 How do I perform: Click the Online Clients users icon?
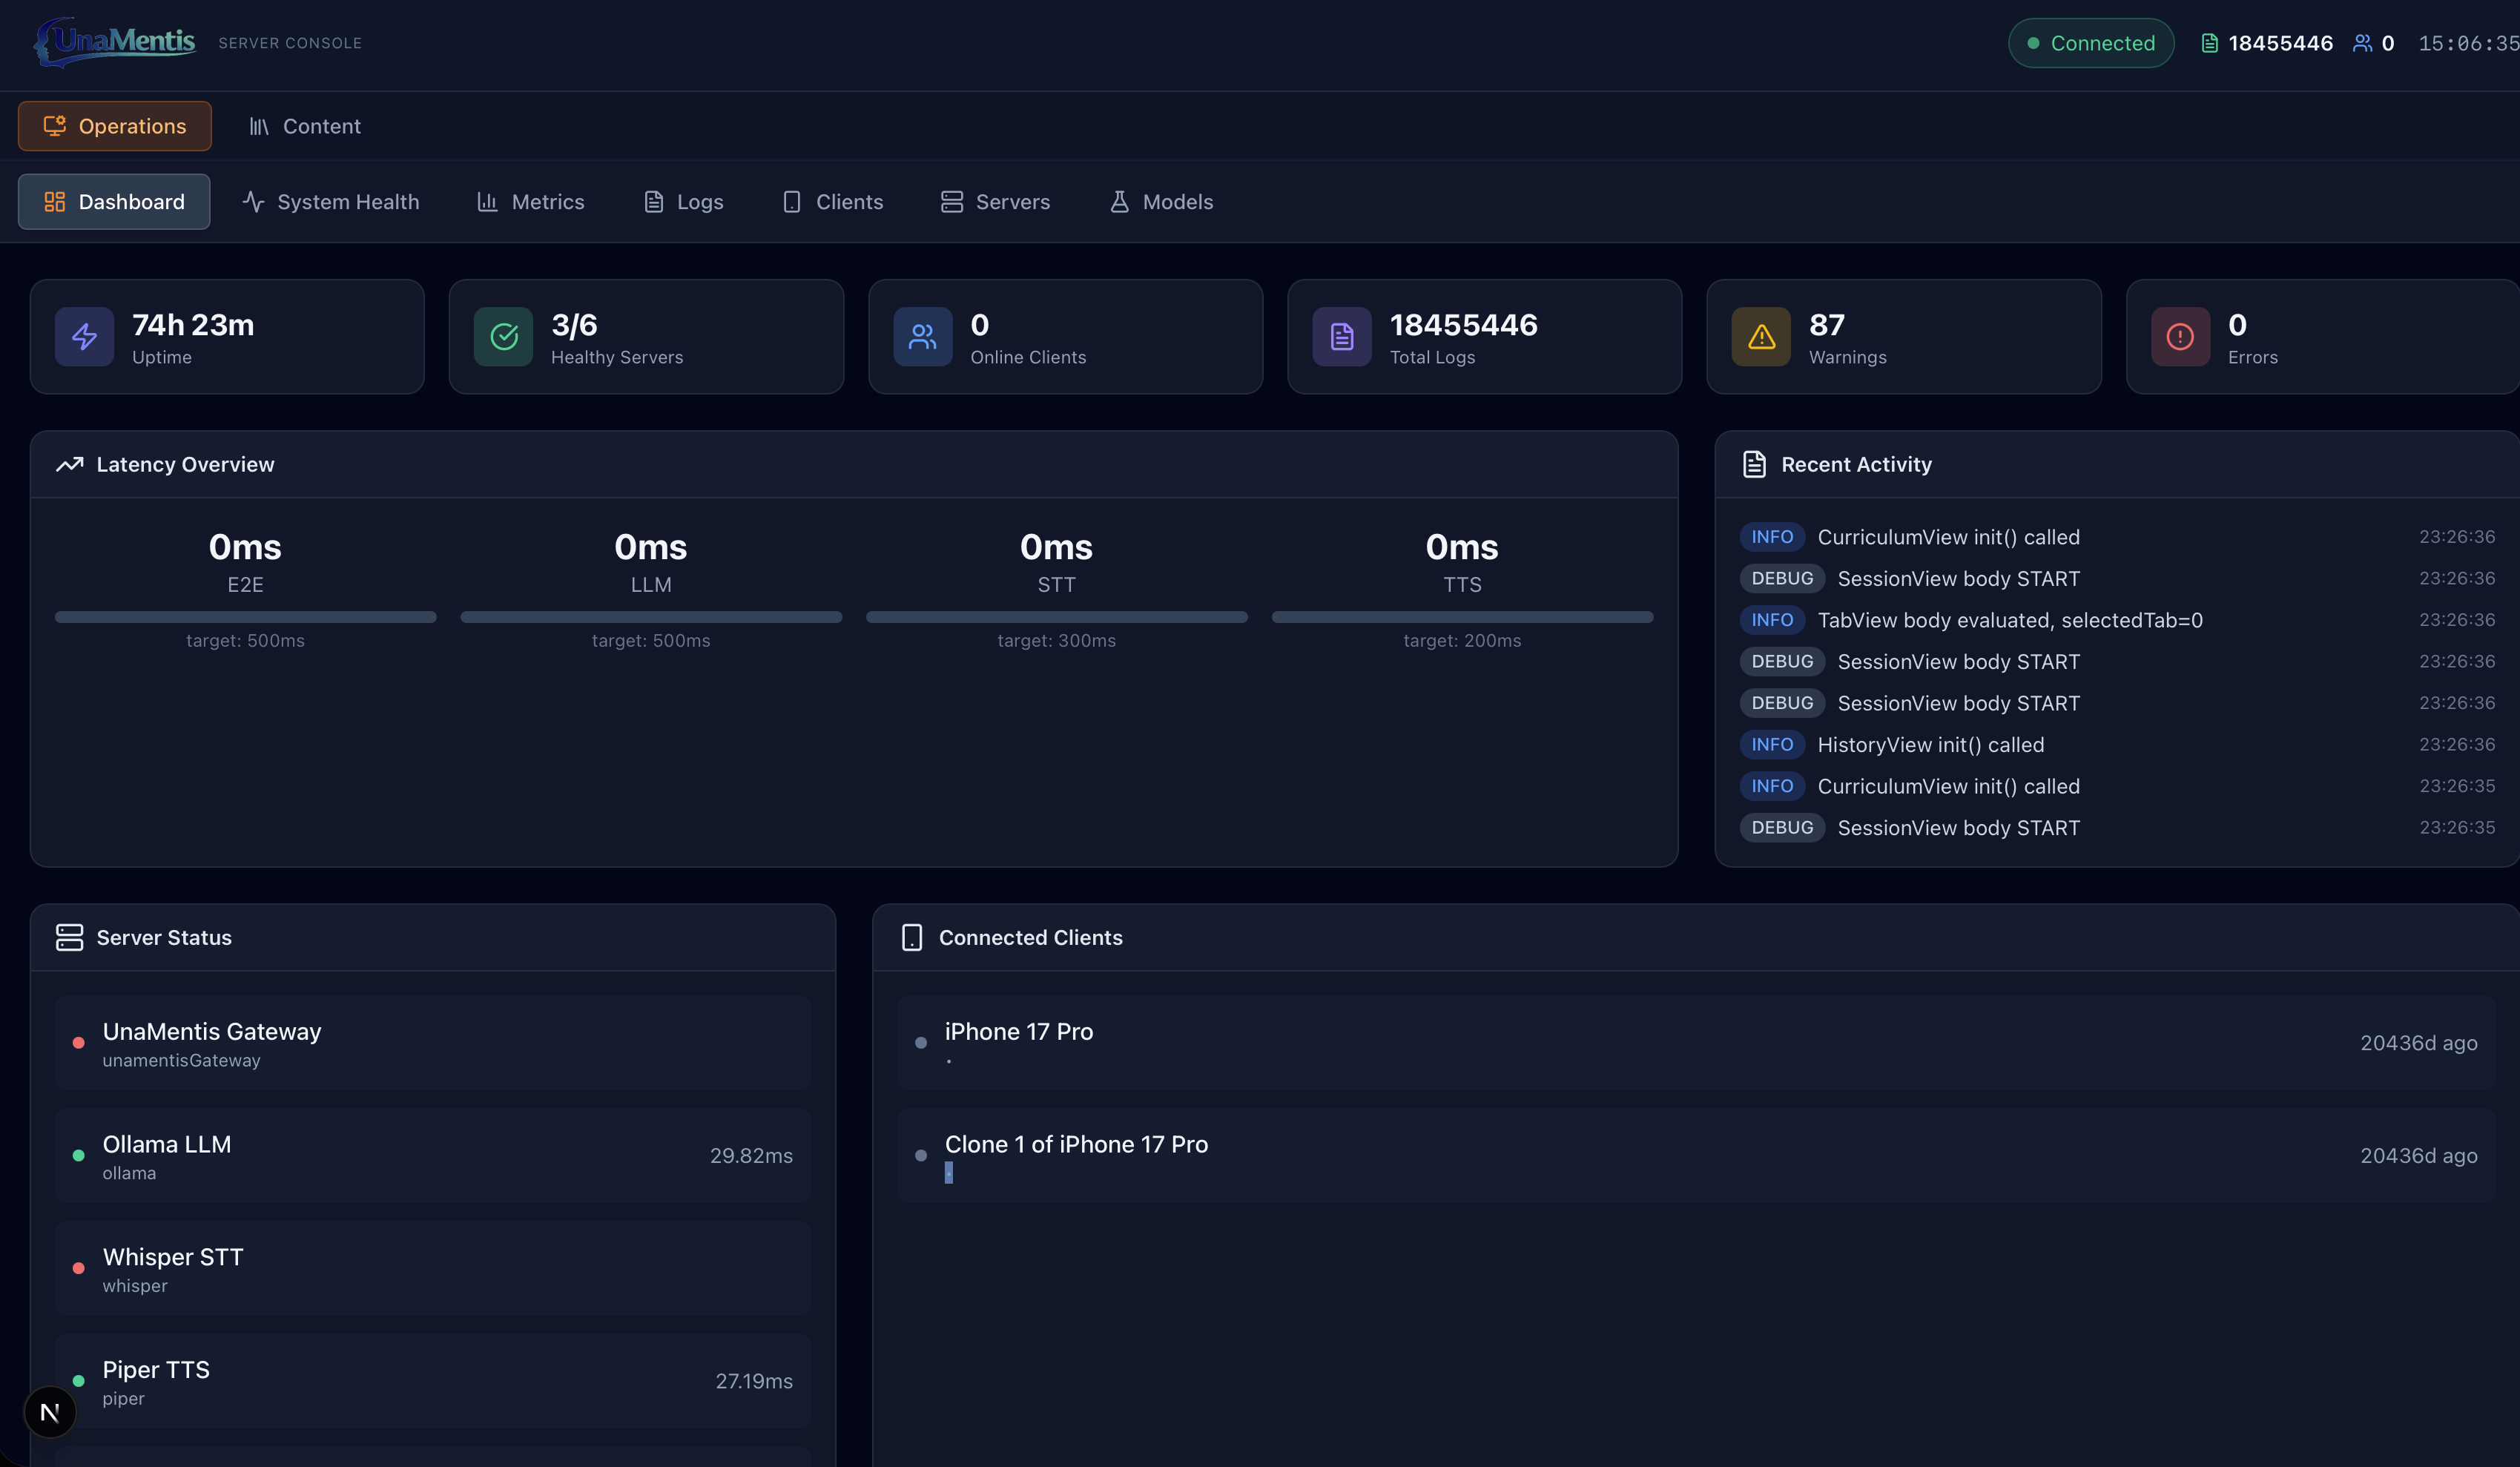tap(922, 337)
